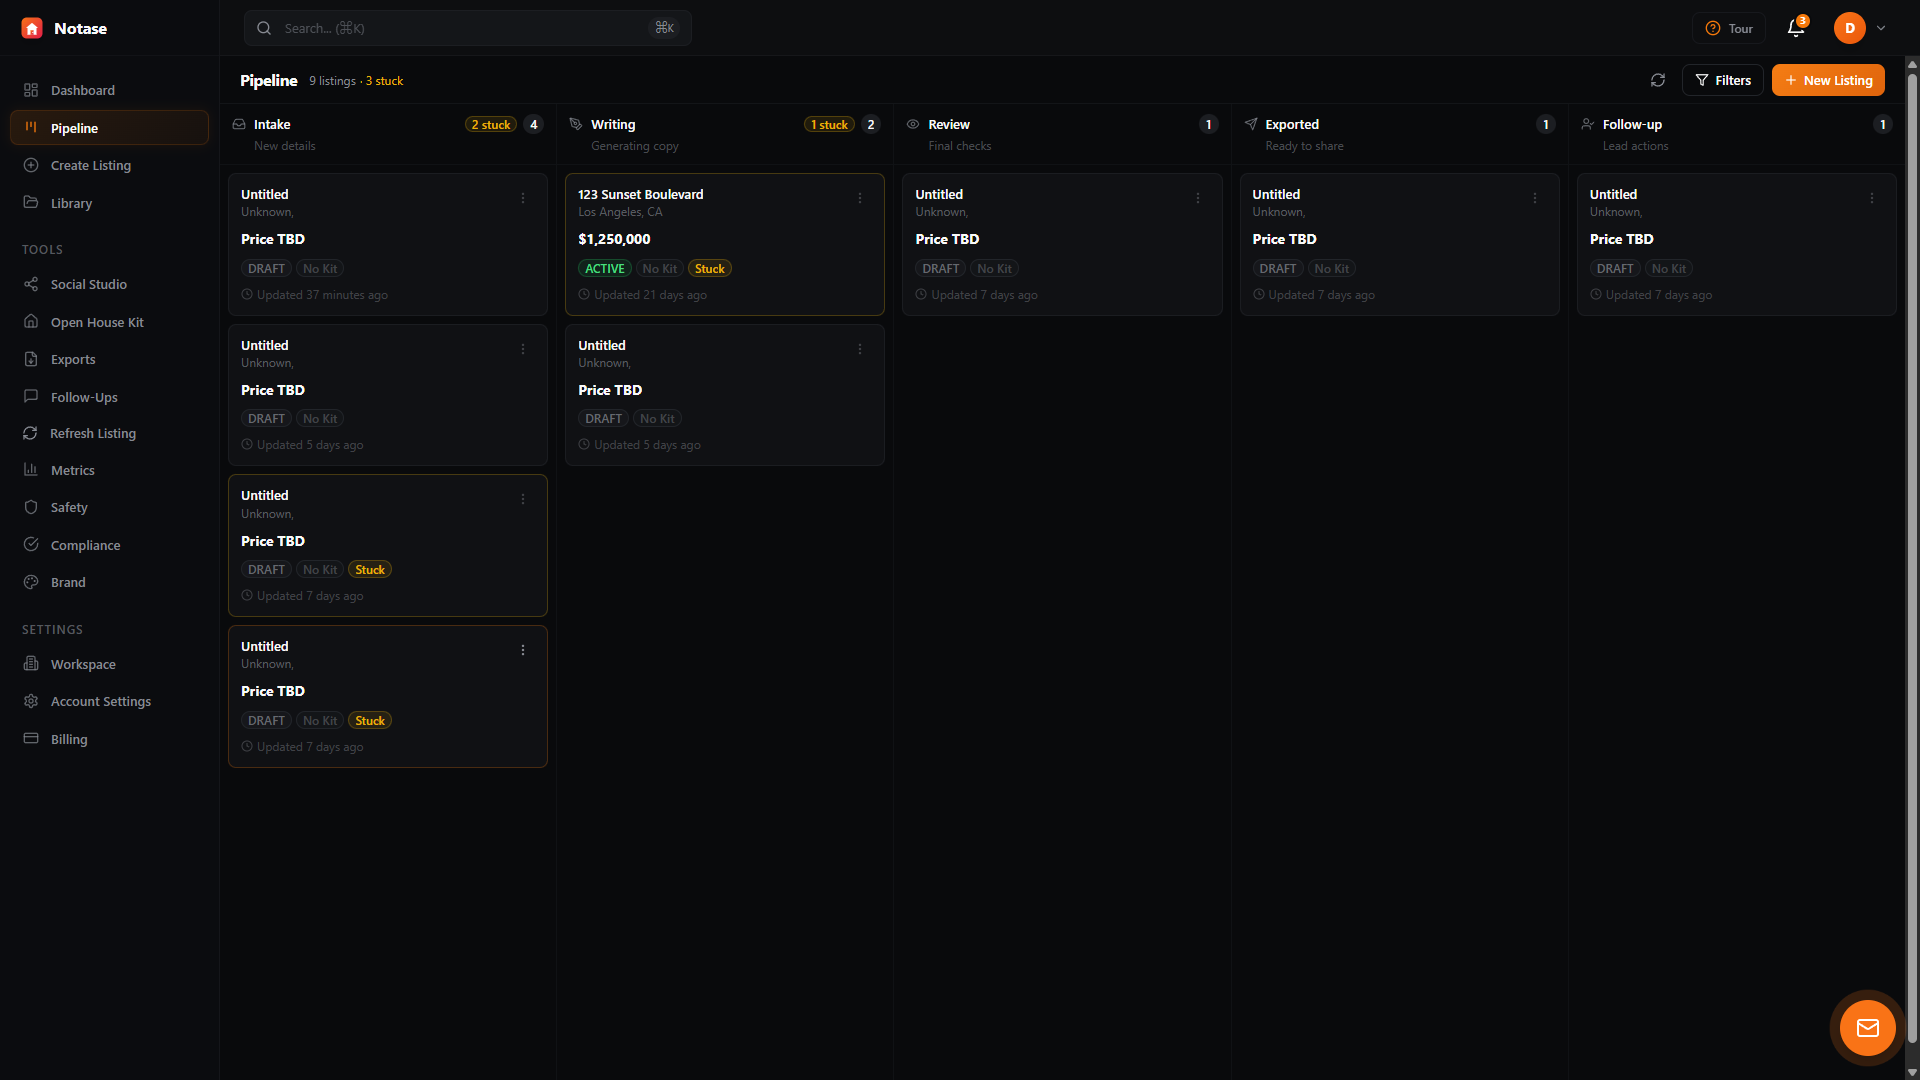Go to Account Settings
This screenshot has height=1080, width=1920.
coord(100,701)
